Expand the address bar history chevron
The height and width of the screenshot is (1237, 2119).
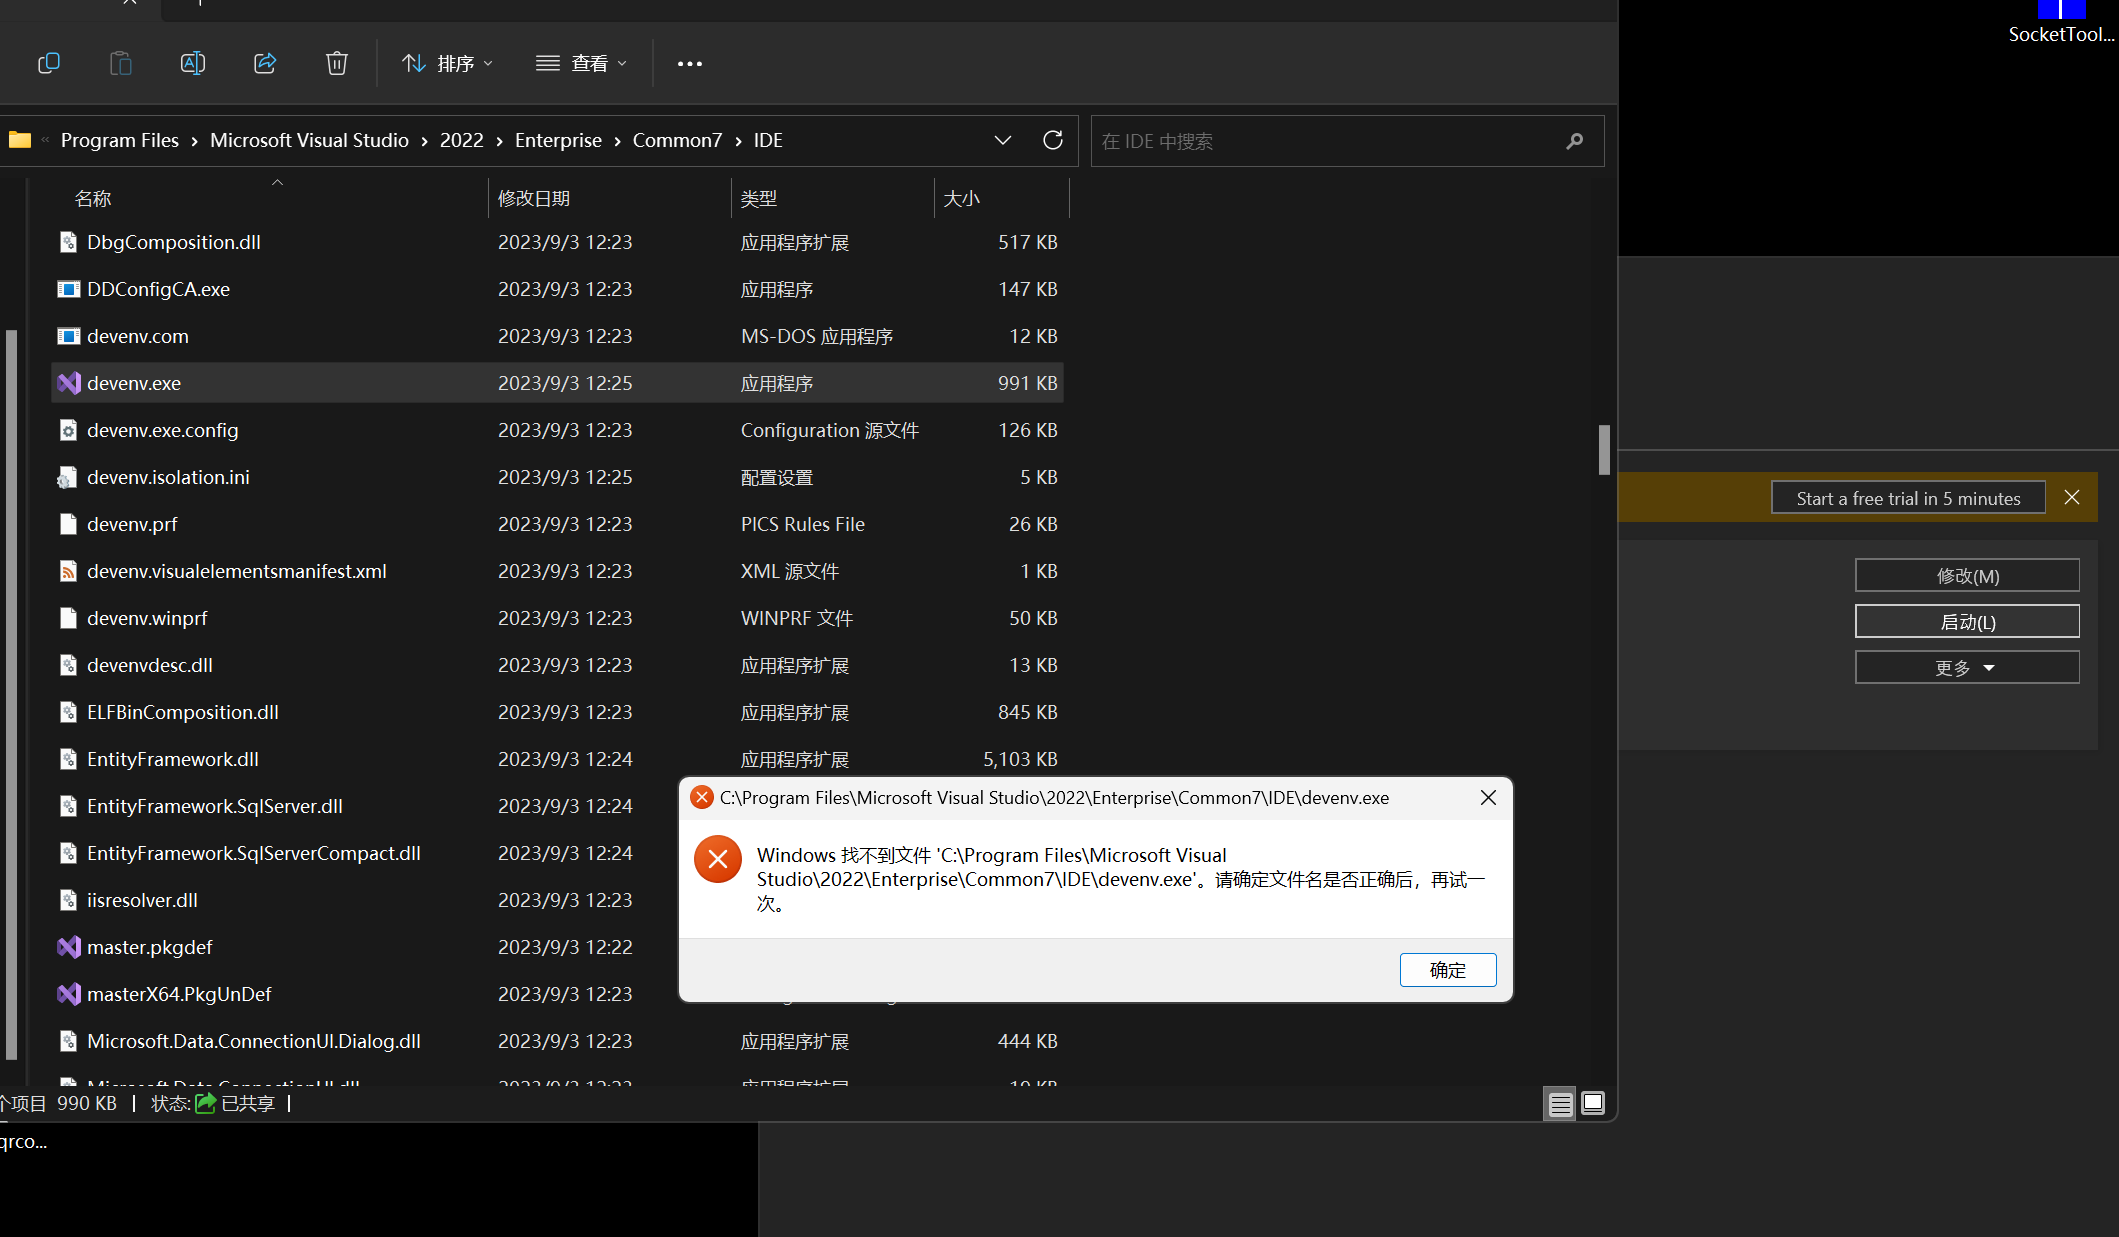coord(1003,140)
